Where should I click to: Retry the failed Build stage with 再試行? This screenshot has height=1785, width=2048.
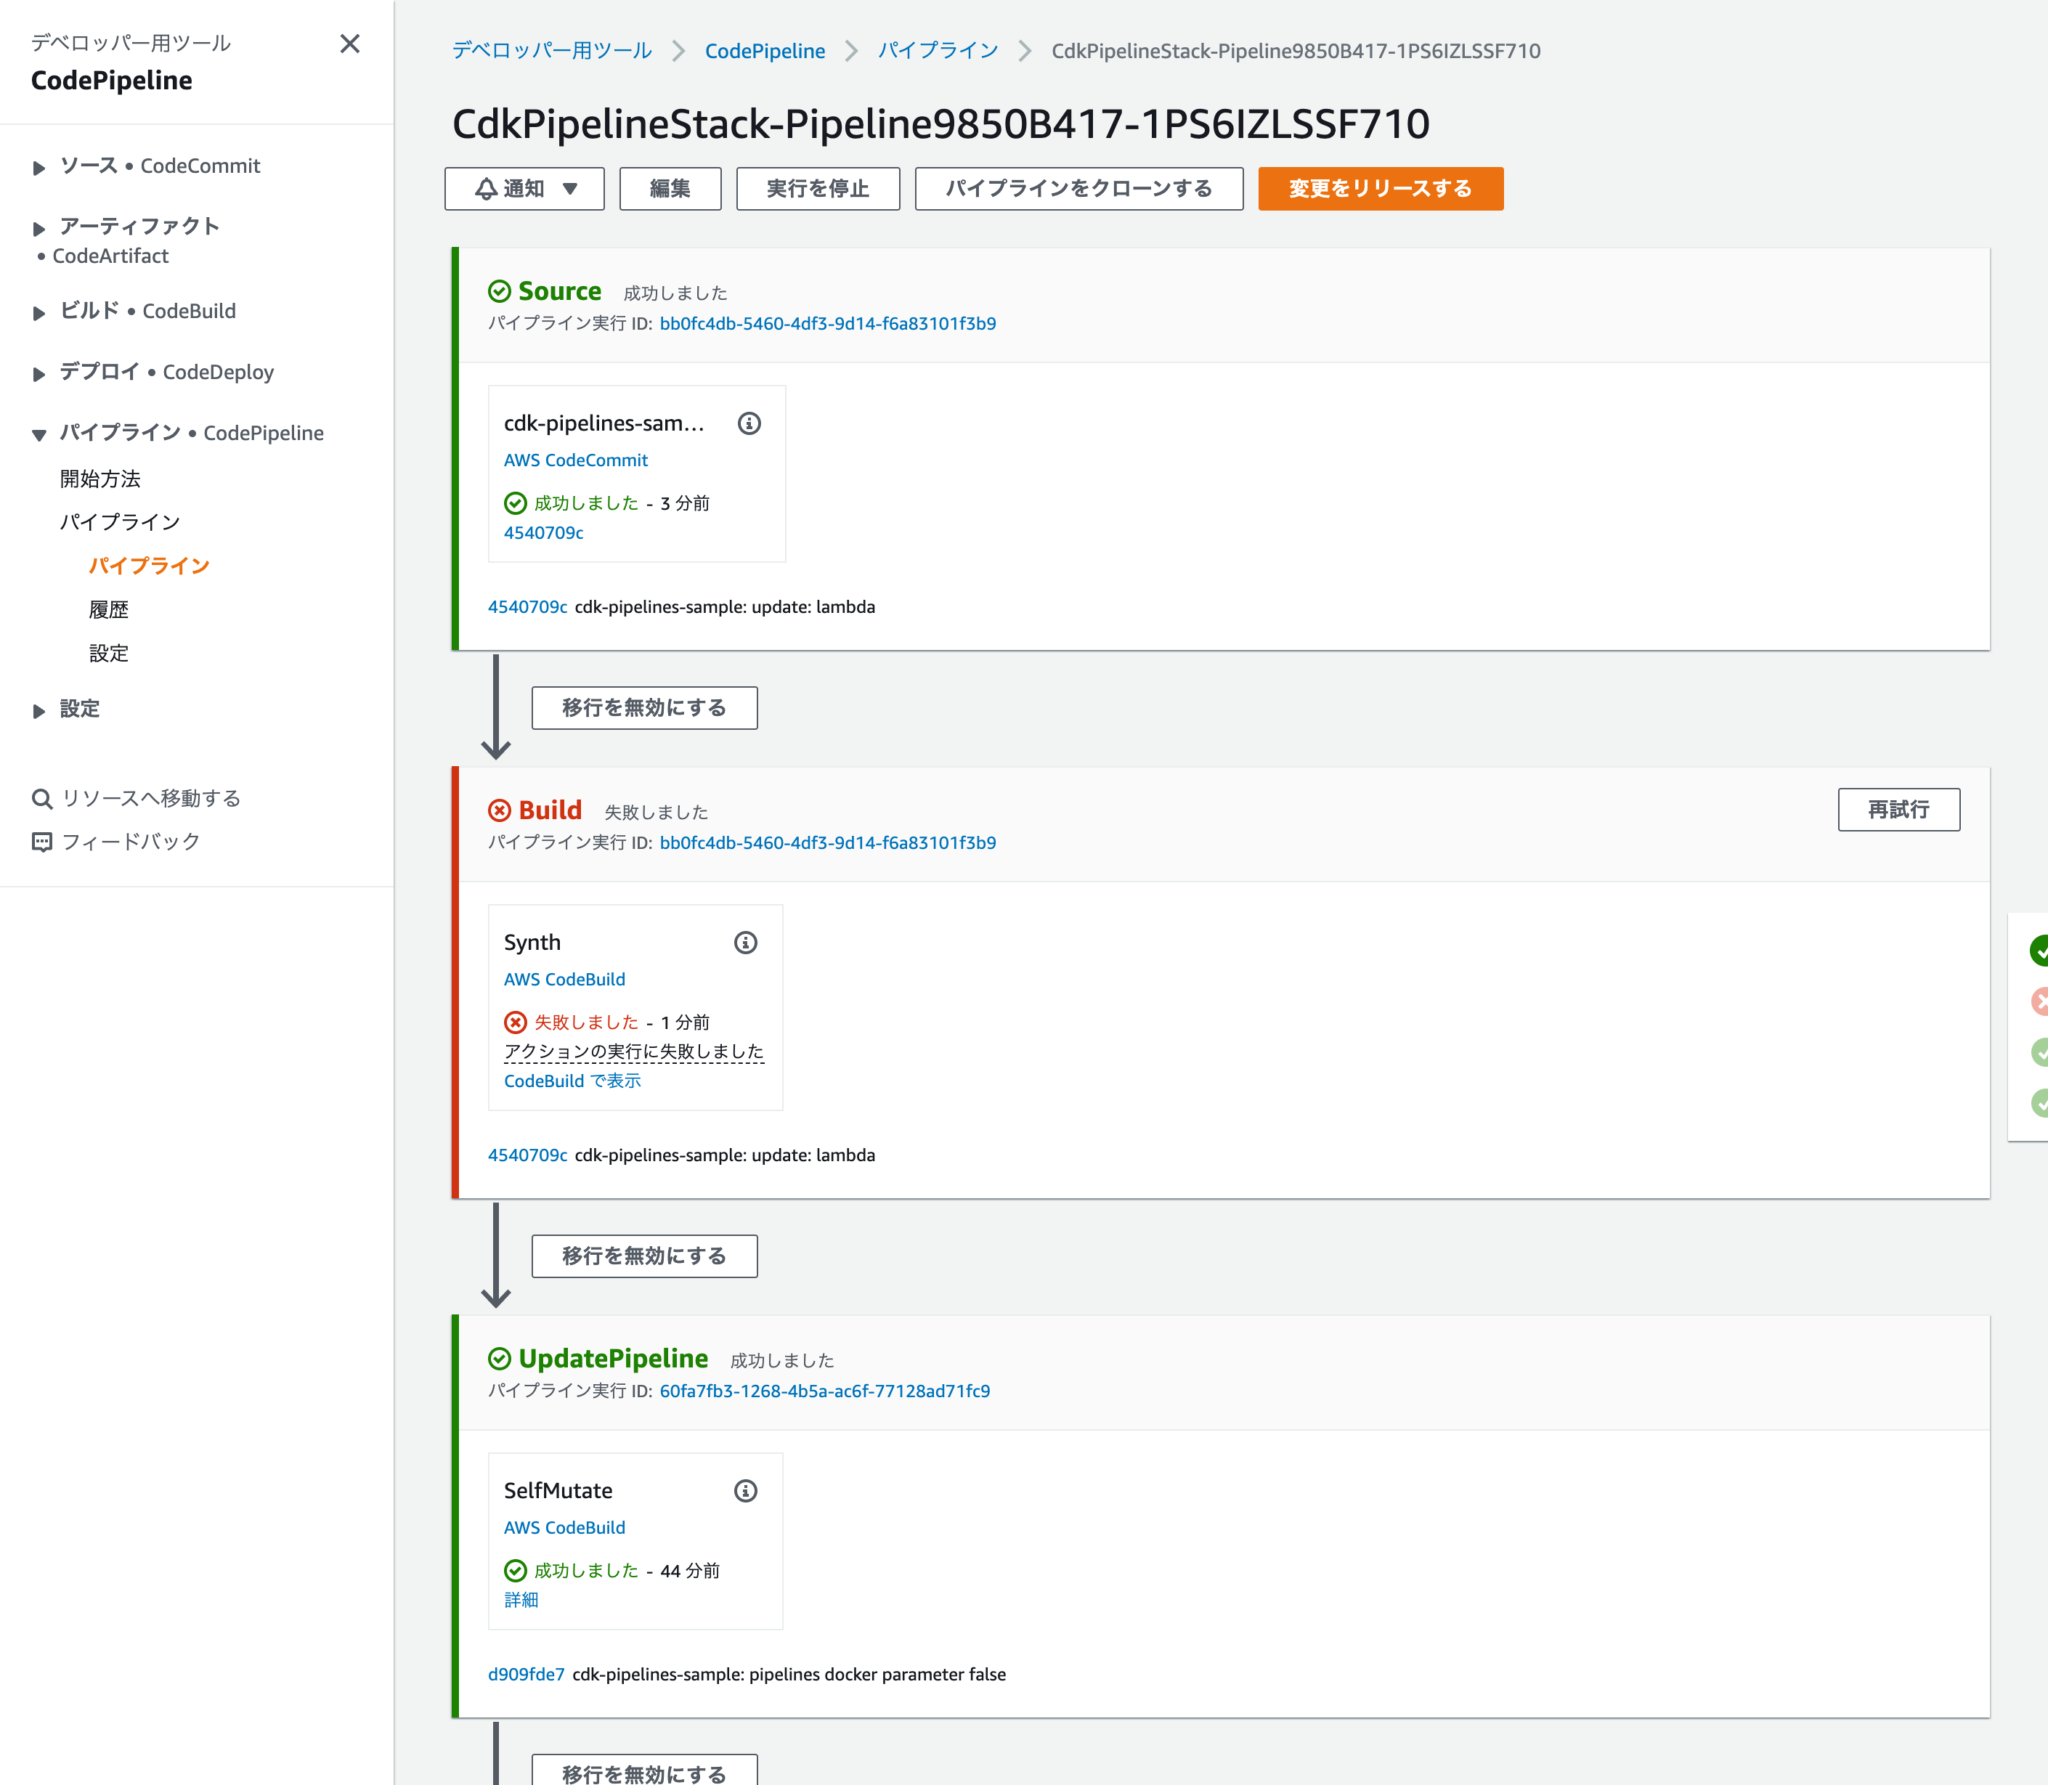pos(1898,809)
